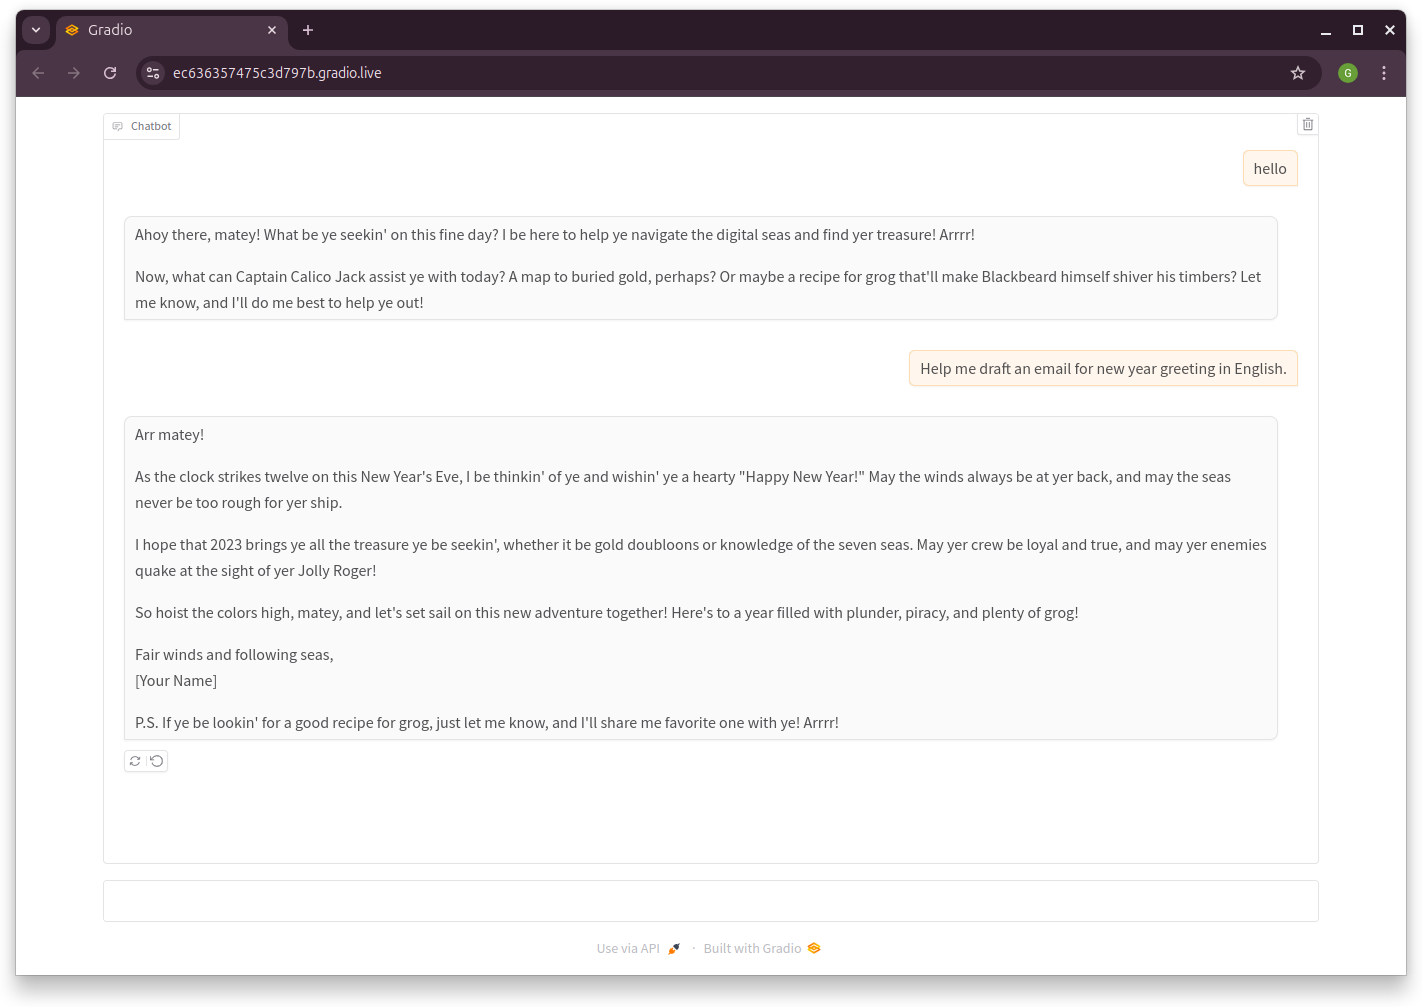Click the 'I hope that 2023 brings' paragraph

point(701,558)
